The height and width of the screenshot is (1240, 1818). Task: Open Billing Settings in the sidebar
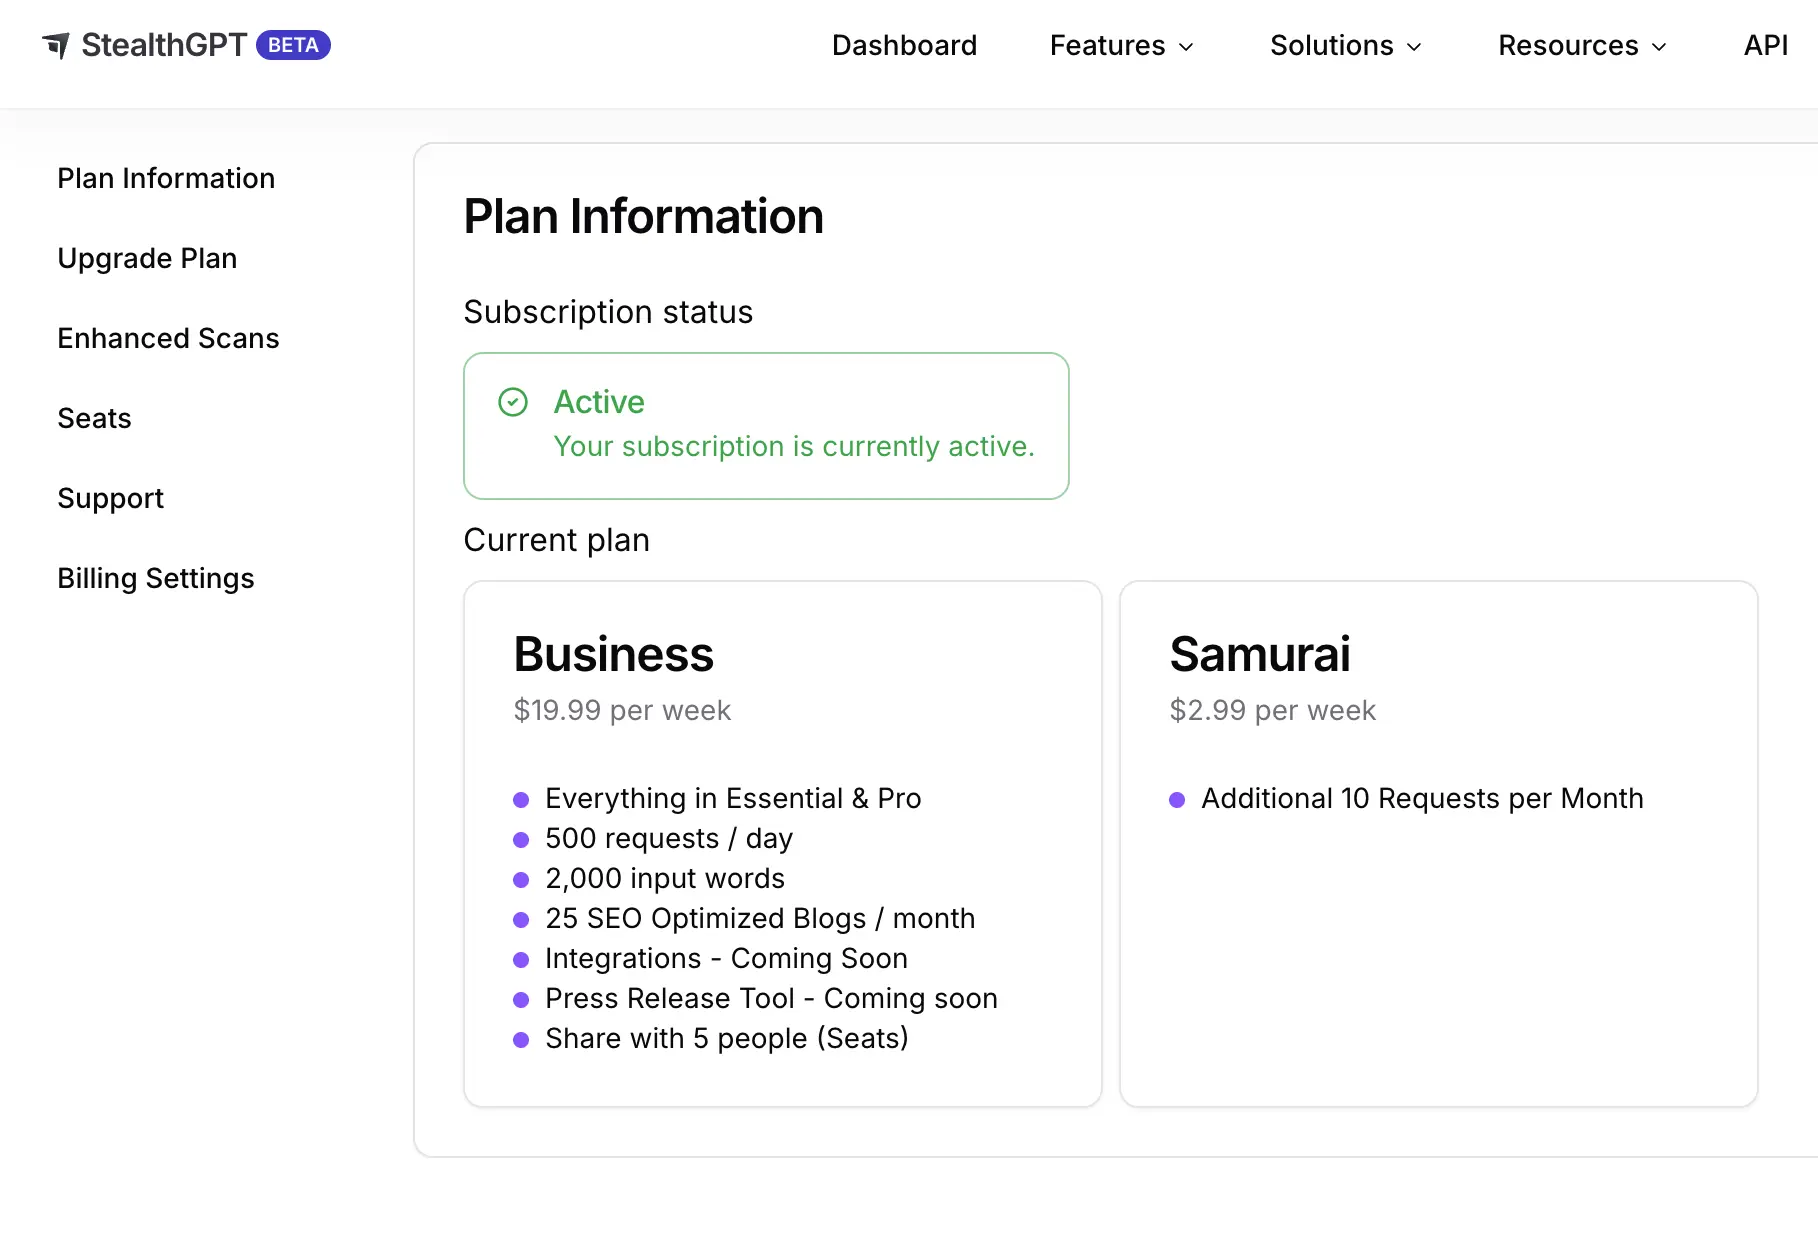tap(156, 578)
